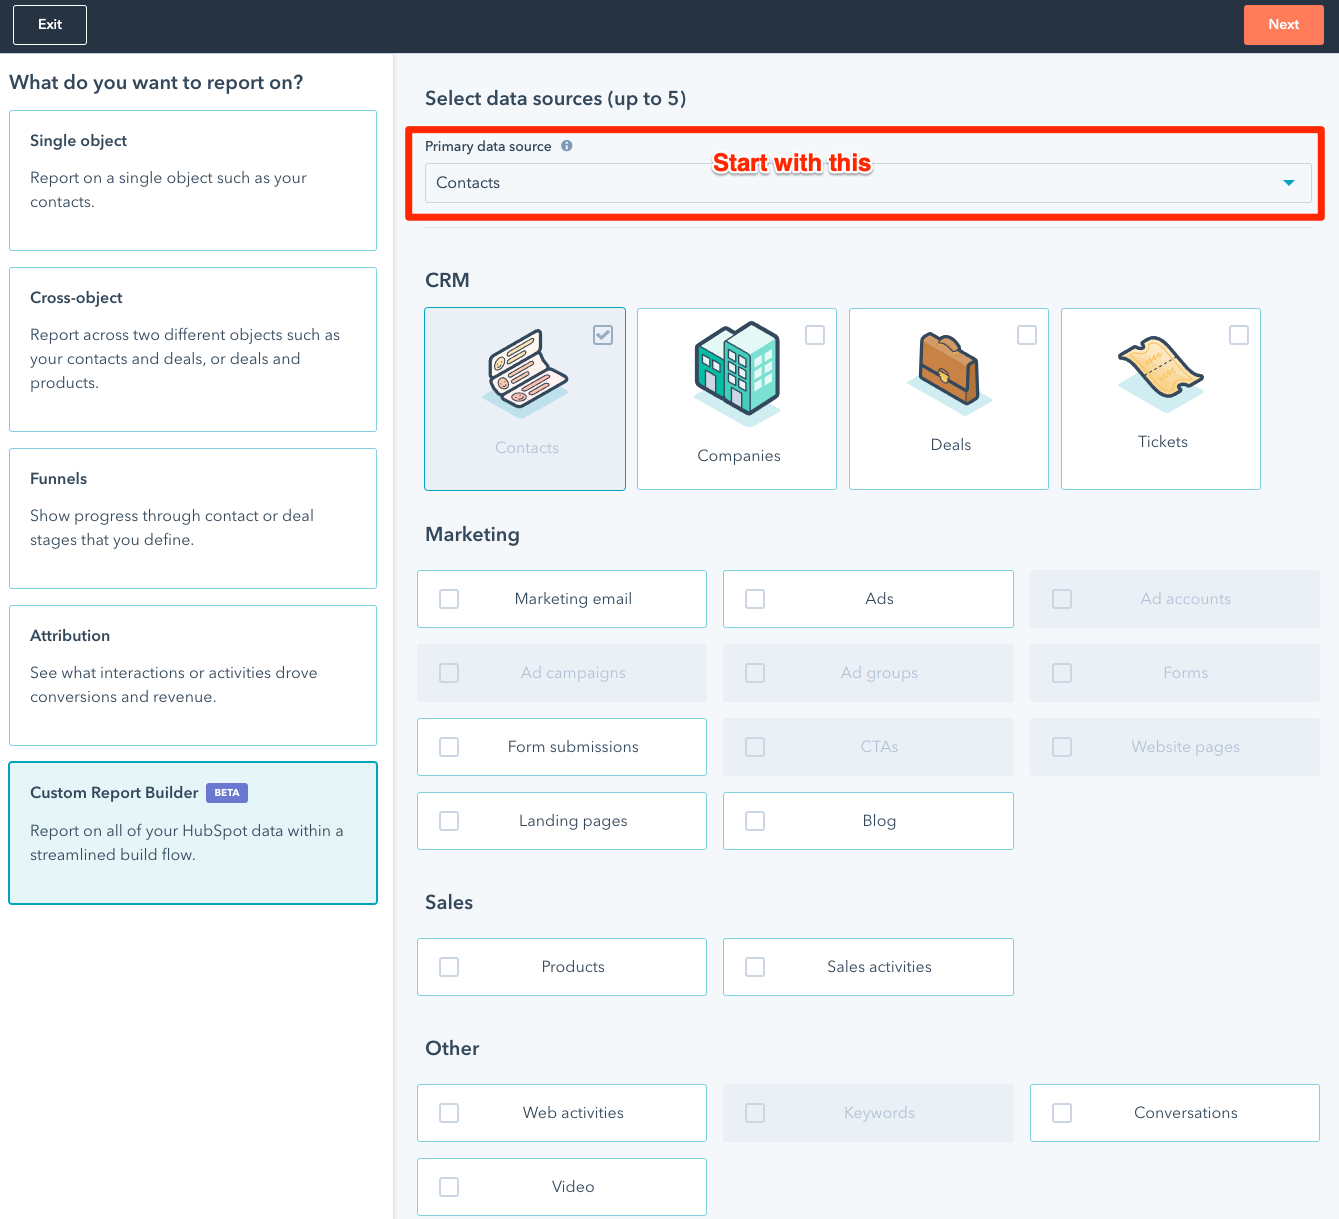Switch to the Funnels report type

pyautogui.click(x=193, y=518)
